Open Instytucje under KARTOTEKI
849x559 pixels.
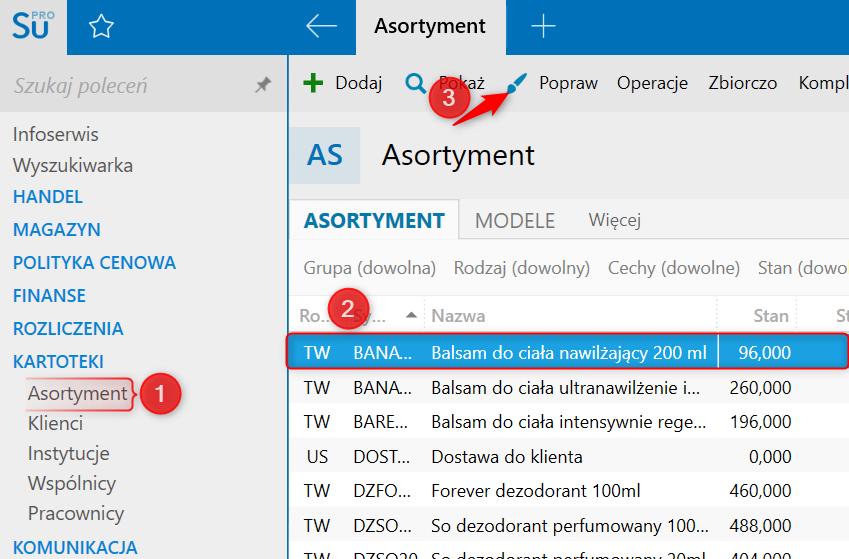tap(68, 453)
